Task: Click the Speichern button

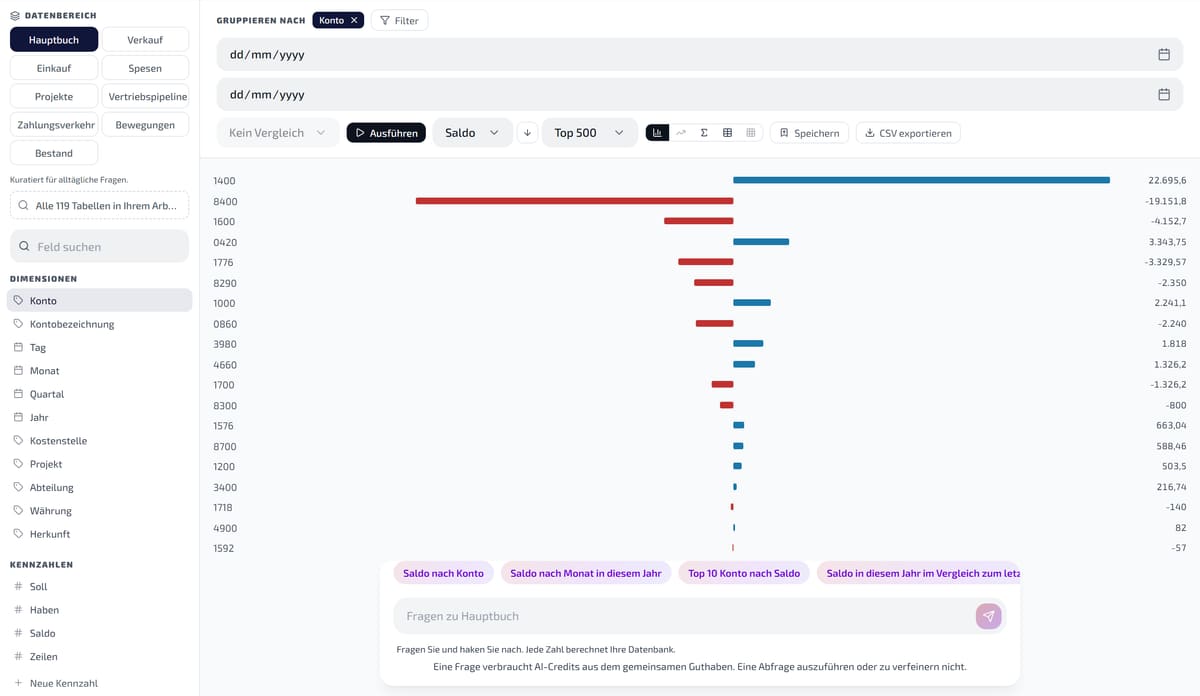Action: (810, 133)
